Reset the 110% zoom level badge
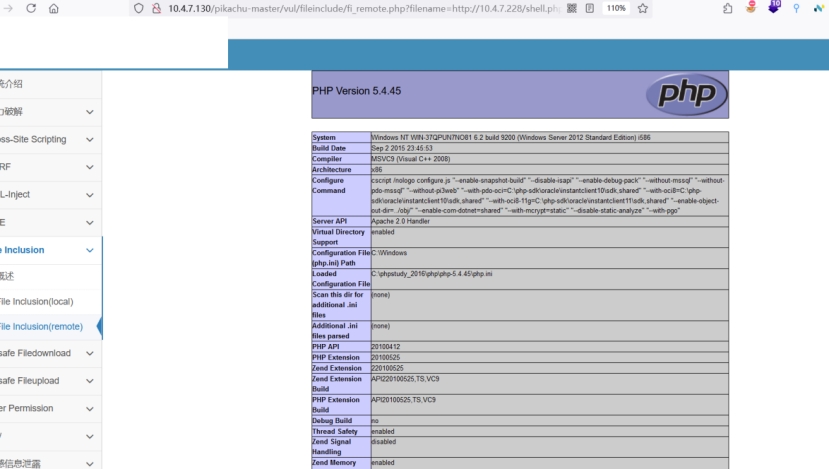This screenshot has width=829, height=469. [x=616, y=8]
